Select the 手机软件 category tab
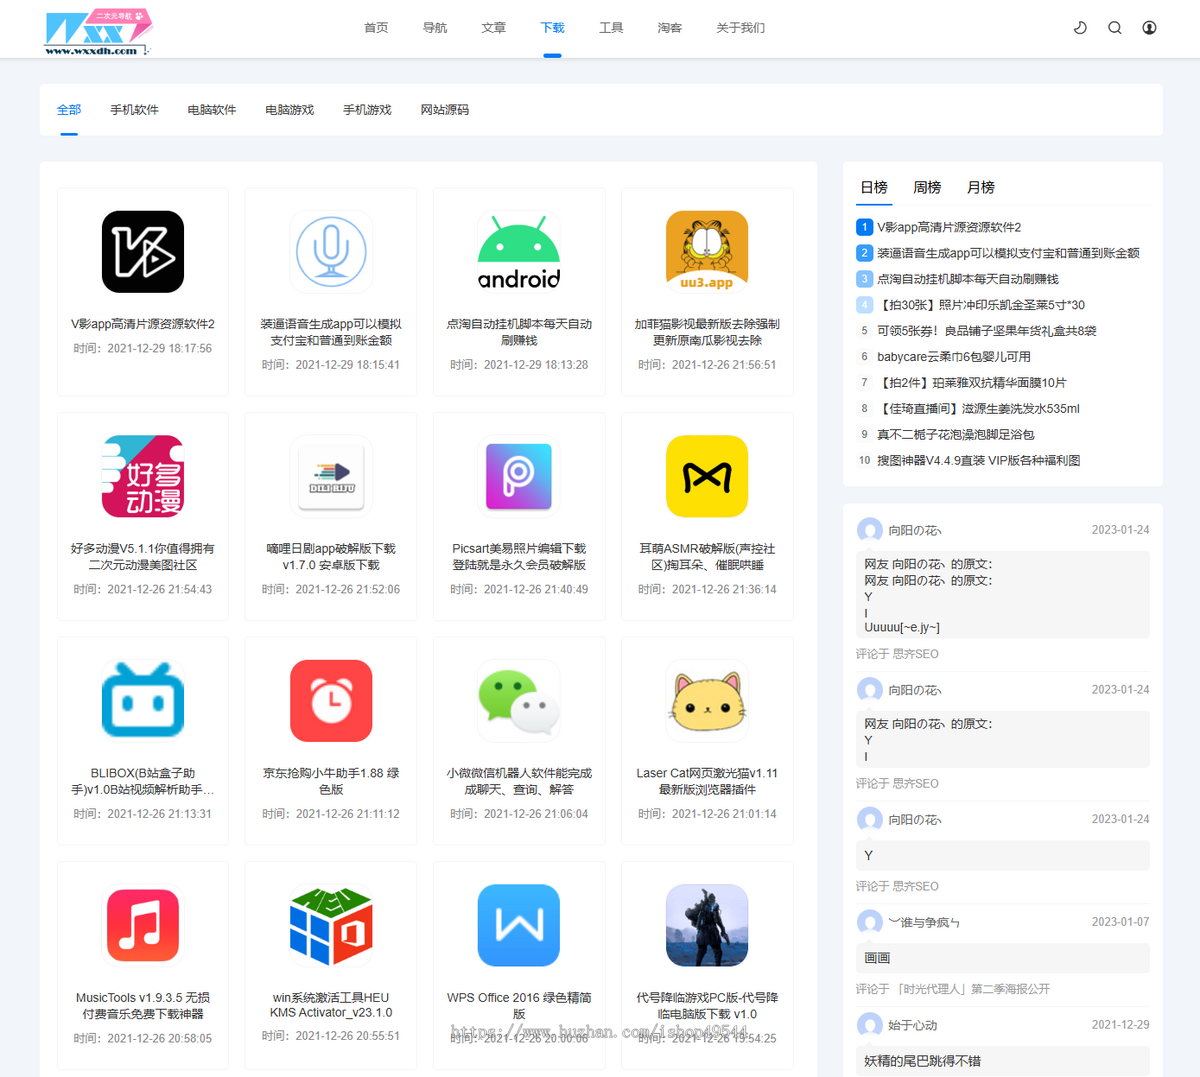The height and width of the screenshot is (1077, 1200). [134, 110]
